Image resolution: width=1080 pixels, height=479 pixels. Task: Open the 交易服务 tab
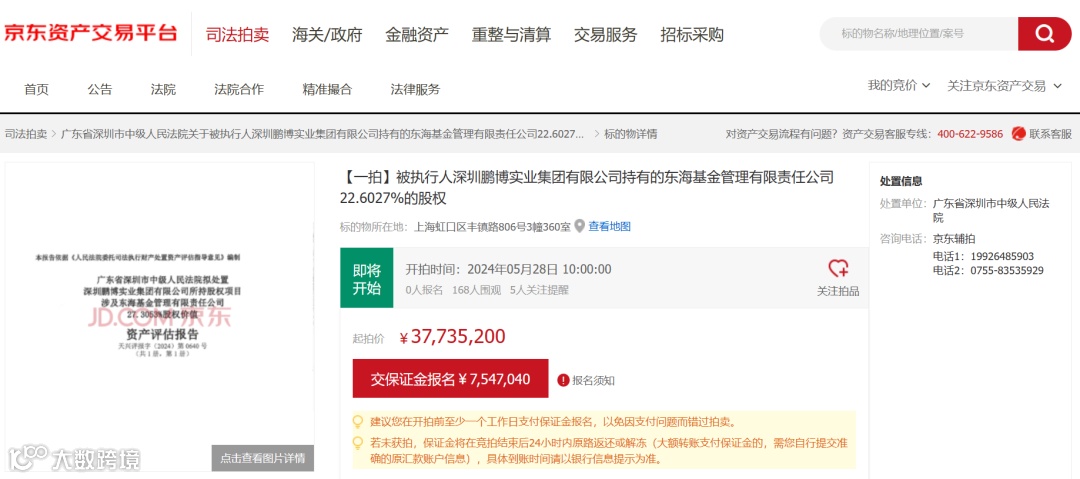(605, 34)
